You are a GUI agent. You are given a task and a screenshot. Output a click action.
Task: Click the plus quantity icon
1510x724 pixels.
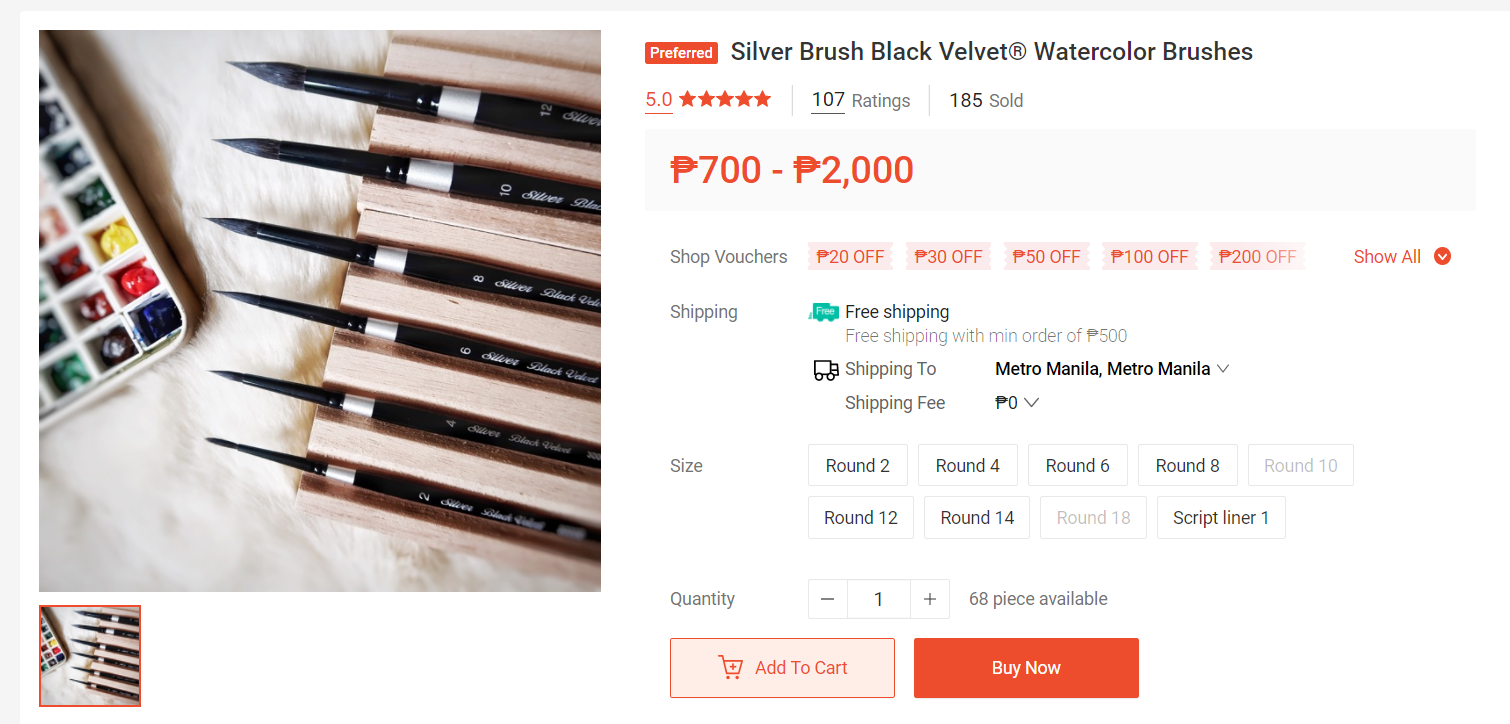(x=930, y=599)
